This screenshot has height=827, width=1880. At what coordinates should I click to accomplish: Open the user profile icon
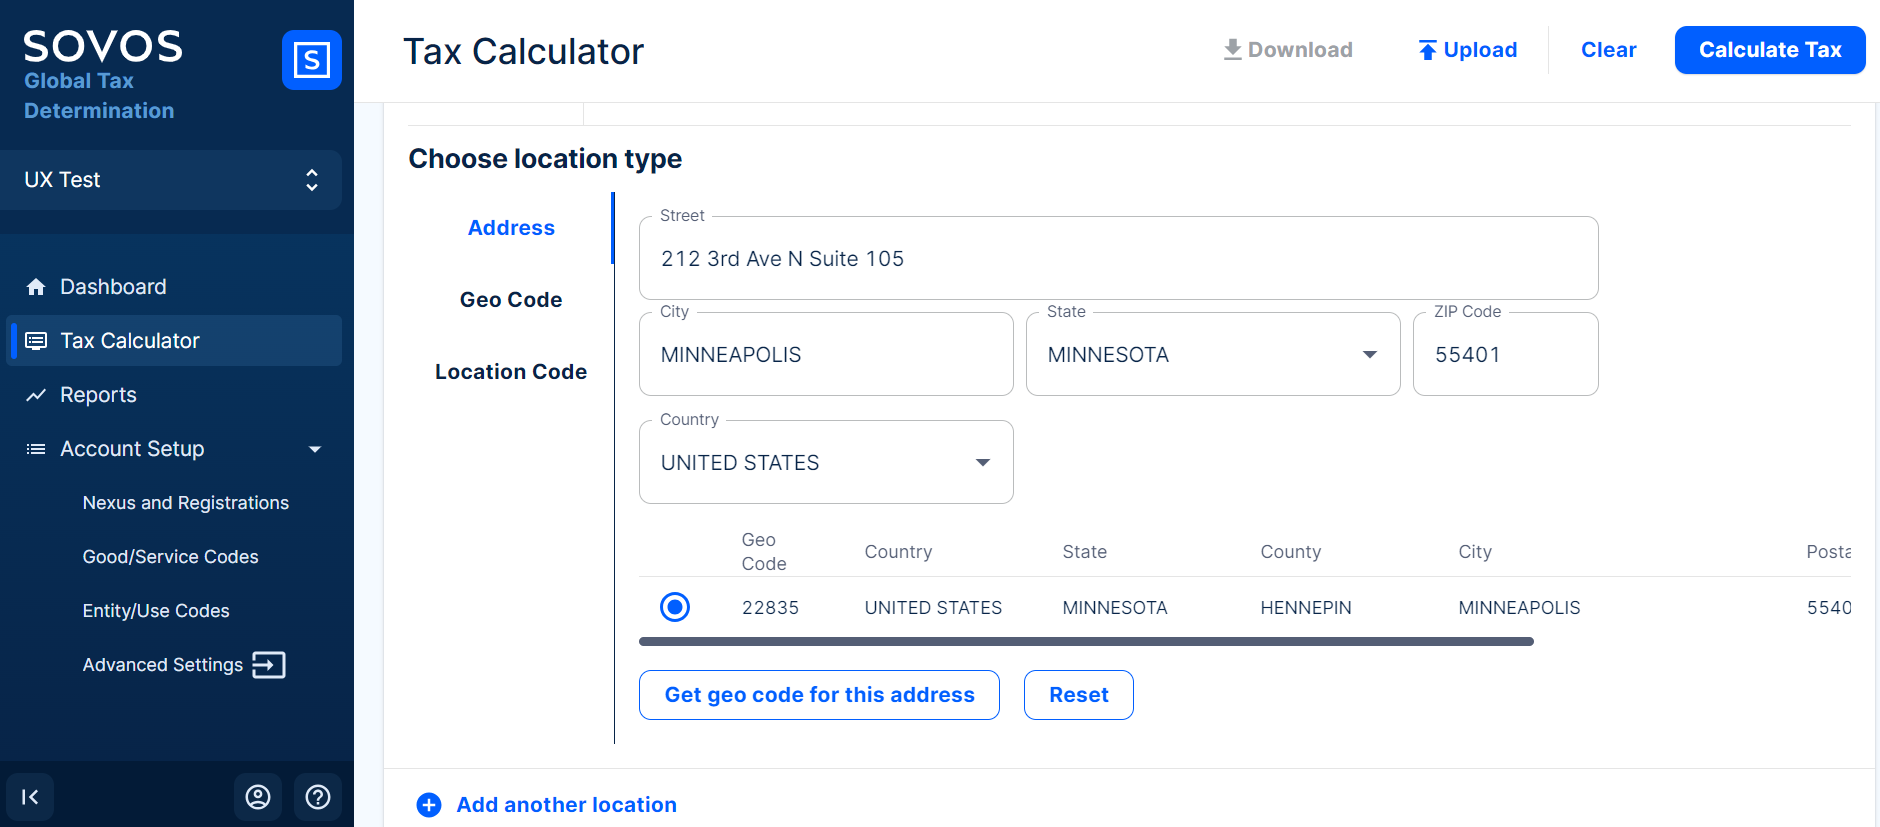point(258,797)
